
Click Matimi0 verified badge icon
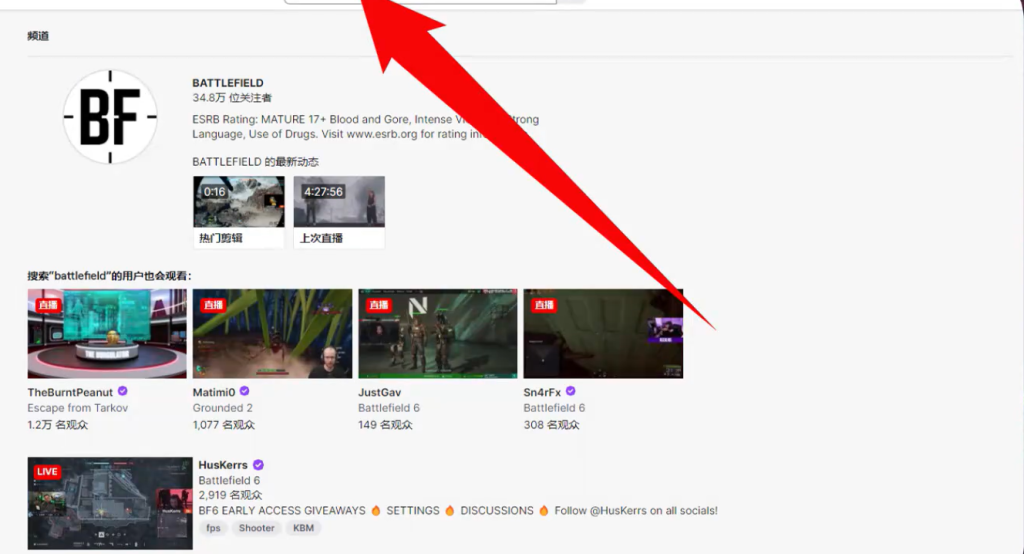coord(244,391)
